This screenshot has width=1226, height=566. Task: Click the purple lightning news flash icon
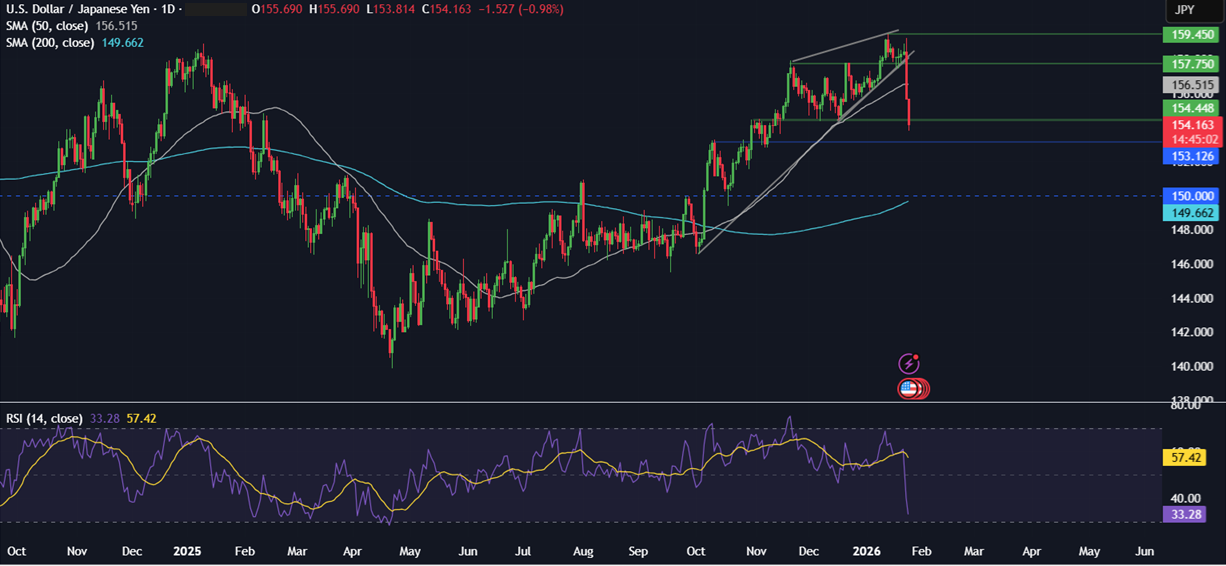coord(909,364)
